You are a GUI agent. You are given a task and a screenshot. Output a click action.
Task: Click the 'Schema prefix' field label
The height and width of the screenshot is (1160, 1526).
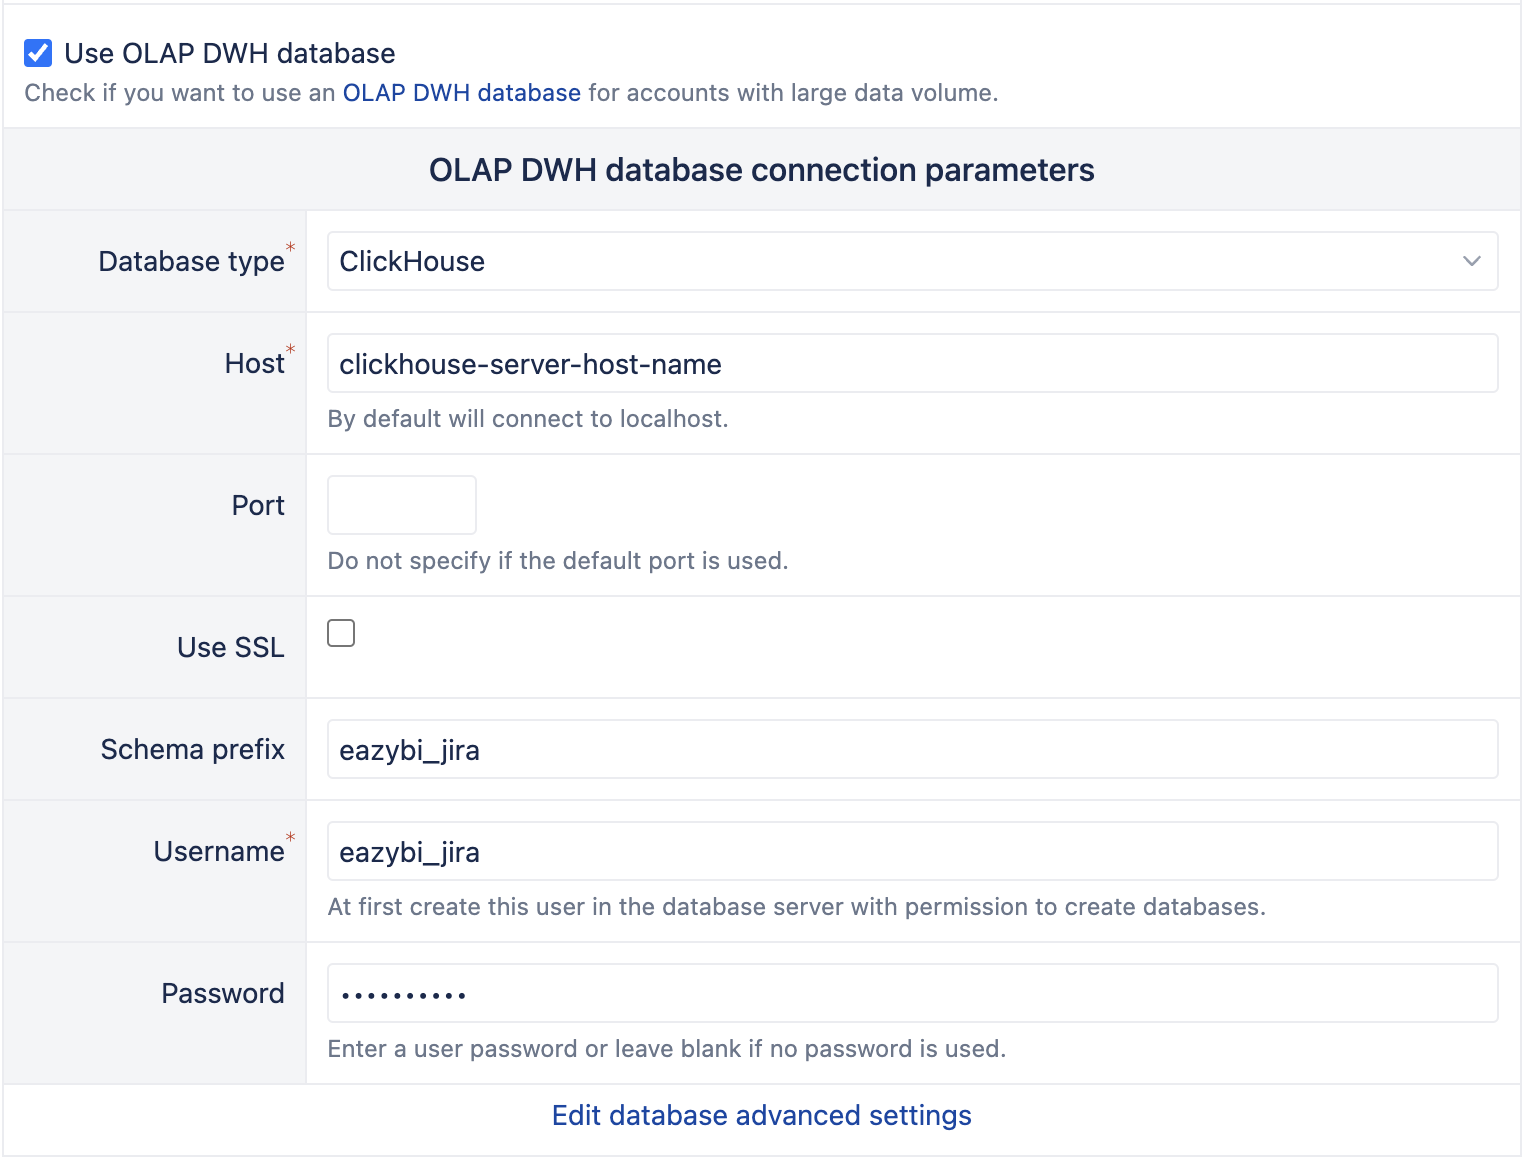[192, 749]
